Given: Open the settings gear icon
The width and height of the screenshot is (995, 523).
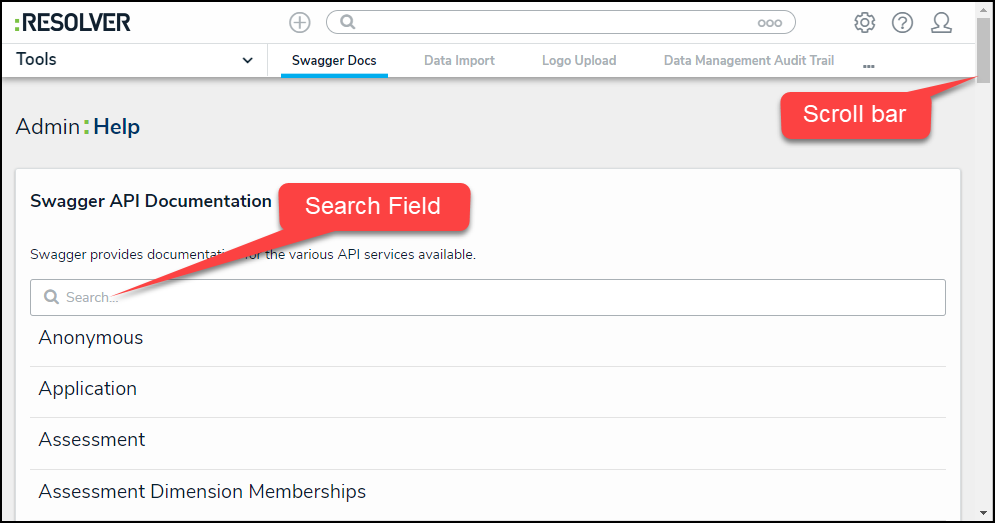Looking at the screenshot, I should click(864, 22).
